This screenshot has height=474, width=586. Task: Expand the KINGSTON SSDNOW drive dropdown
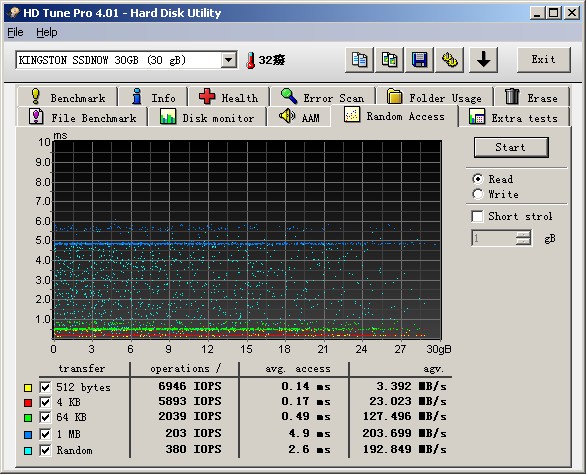tap(228, 60)
